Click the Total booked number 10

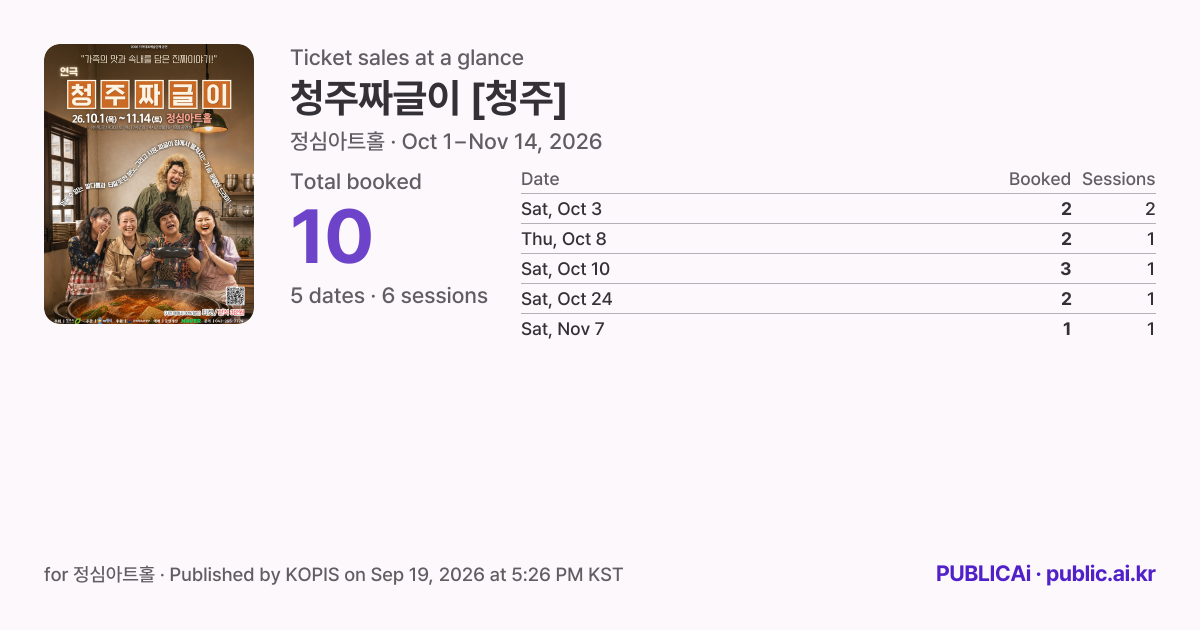coord(331,238)
